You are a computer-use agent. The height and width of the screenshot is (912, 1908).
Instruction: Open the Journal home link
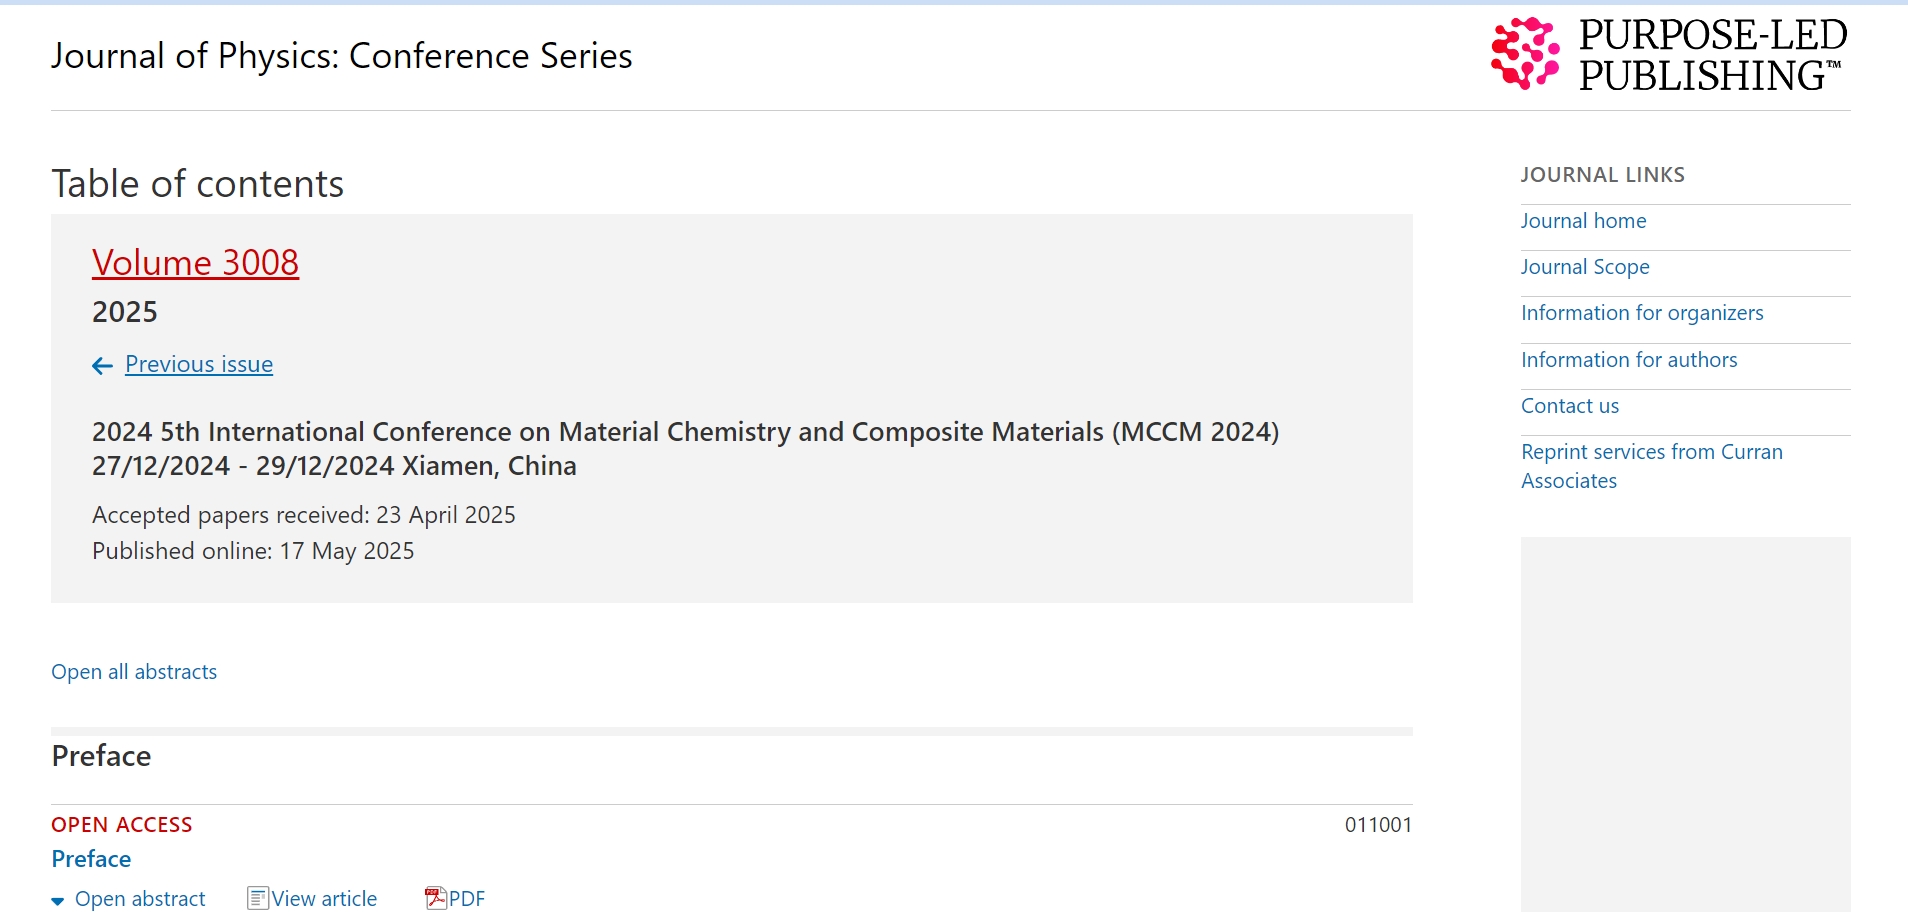pyautogui.click(x=1583, y=221)
